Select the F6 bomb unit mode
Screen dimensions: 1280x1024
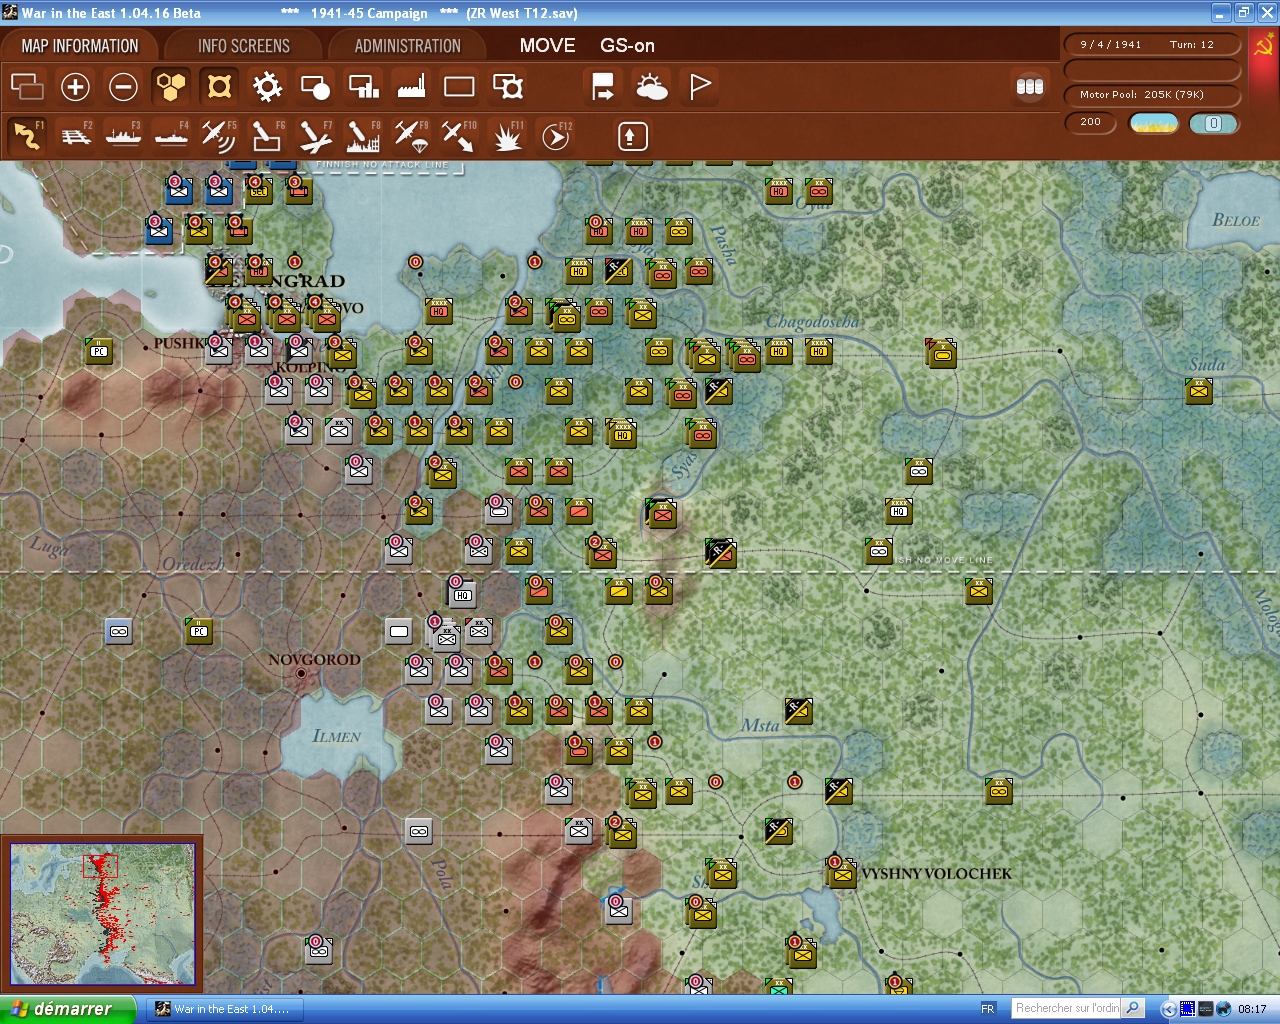[x=267, y=135]
